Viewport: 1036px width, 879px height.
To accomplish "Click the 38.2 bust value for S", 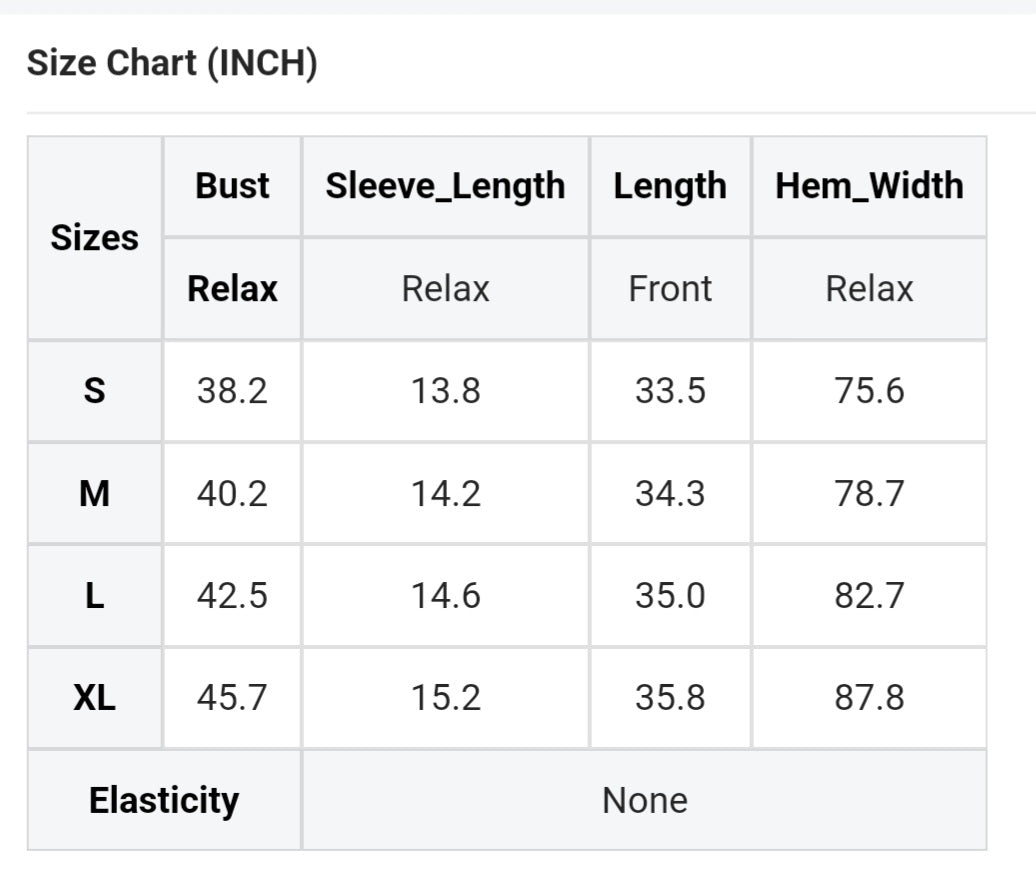I will coord(232,391).
